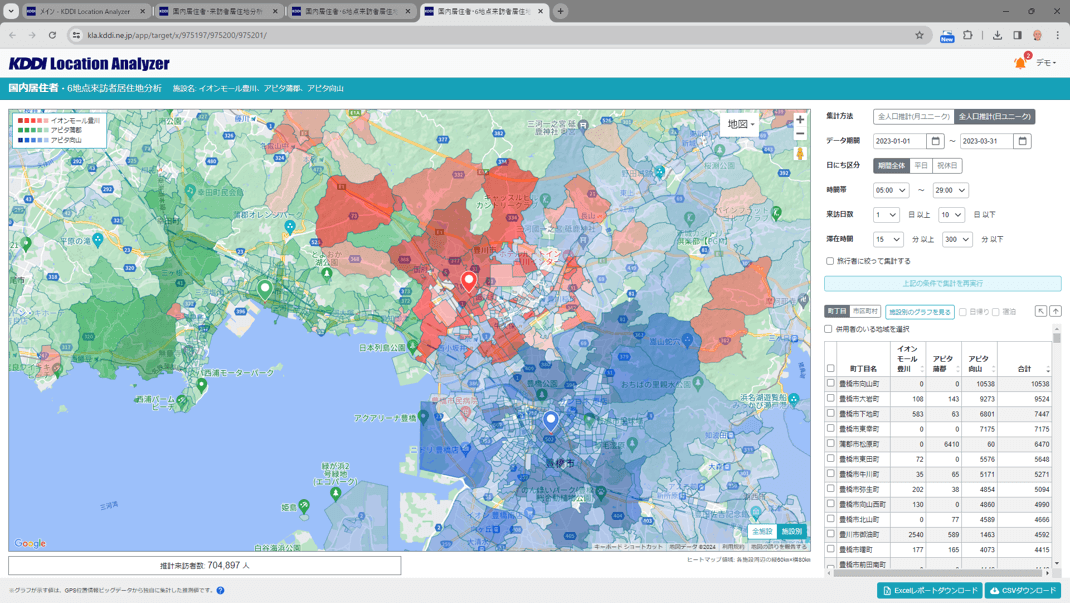
Task: Click 上記の条件で集計を再実行 button
Action: pyautogui.click(x=942, y=283)
